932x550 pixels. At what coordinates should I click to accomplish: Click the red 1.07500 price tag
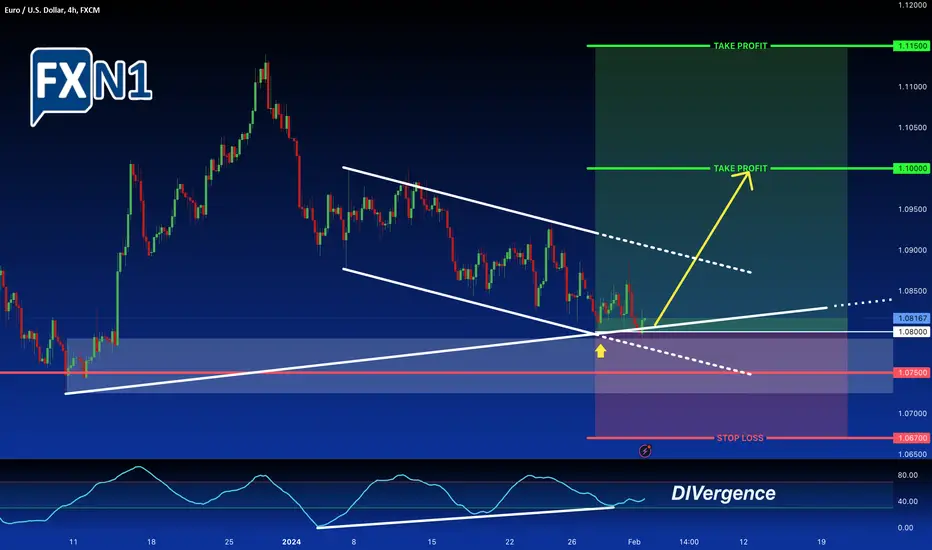[912, 373]
